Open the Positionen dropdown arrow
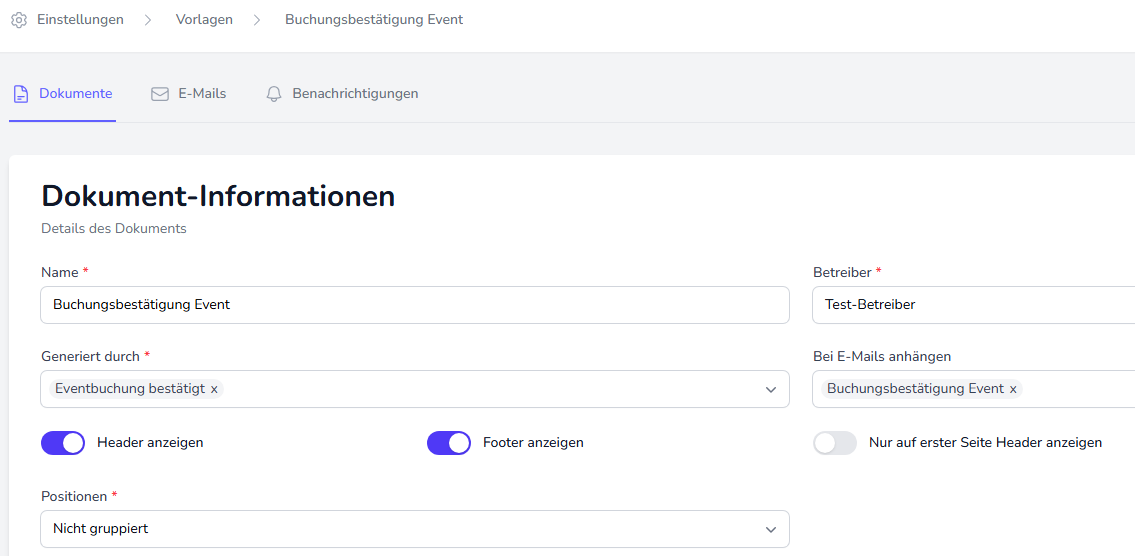Image resolution: width=1135 pixels, height=556 pixels. click(x=770, y=529)
